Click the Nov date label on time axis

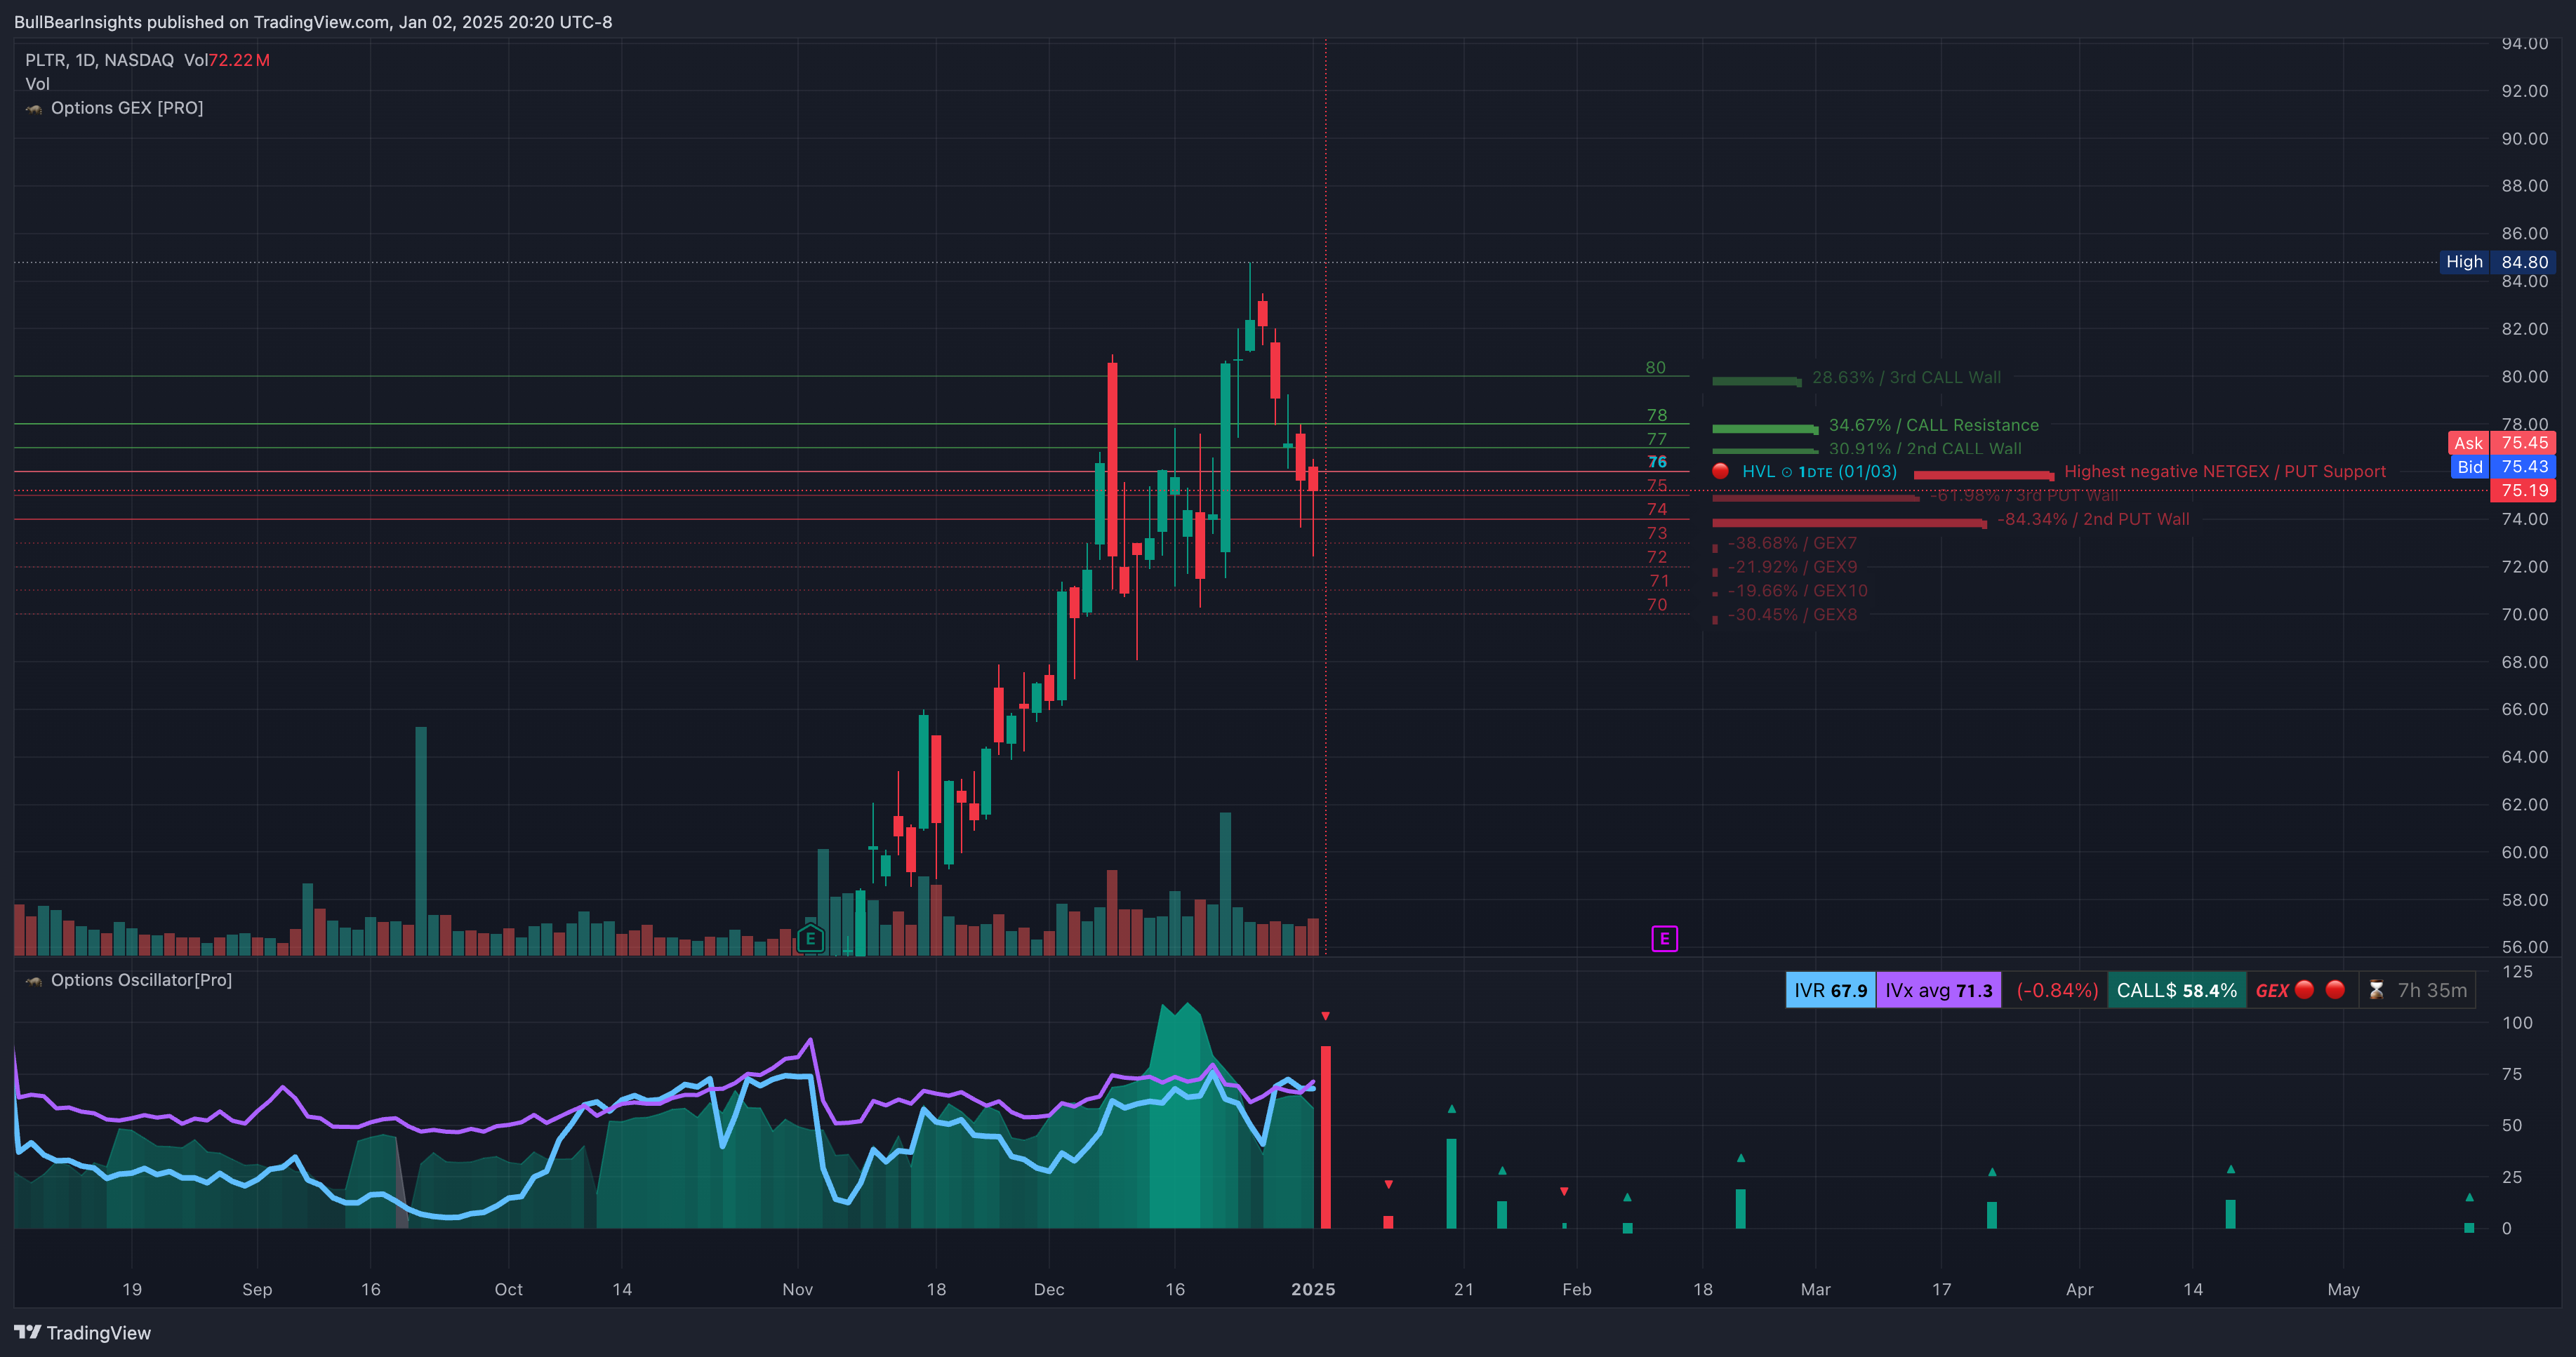coord(797,1289)
